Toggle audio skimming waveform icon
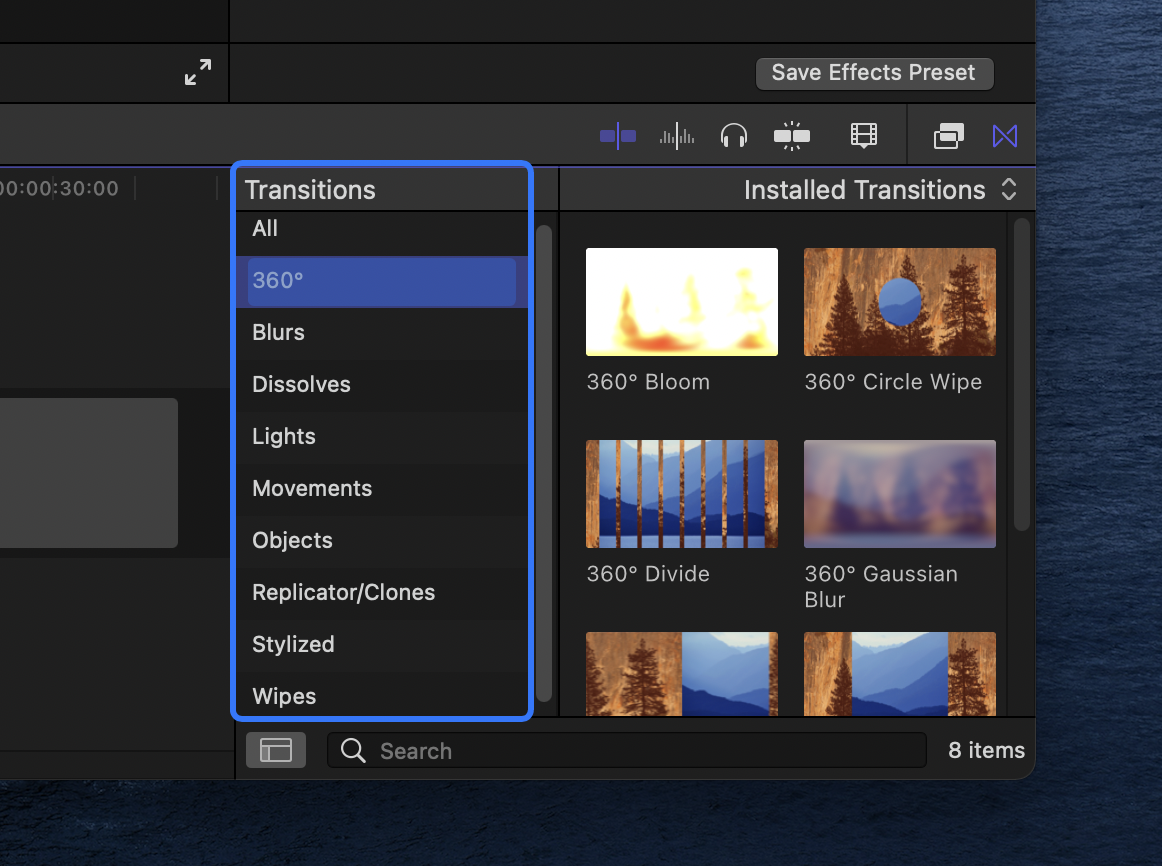 (x=677, y=136)
